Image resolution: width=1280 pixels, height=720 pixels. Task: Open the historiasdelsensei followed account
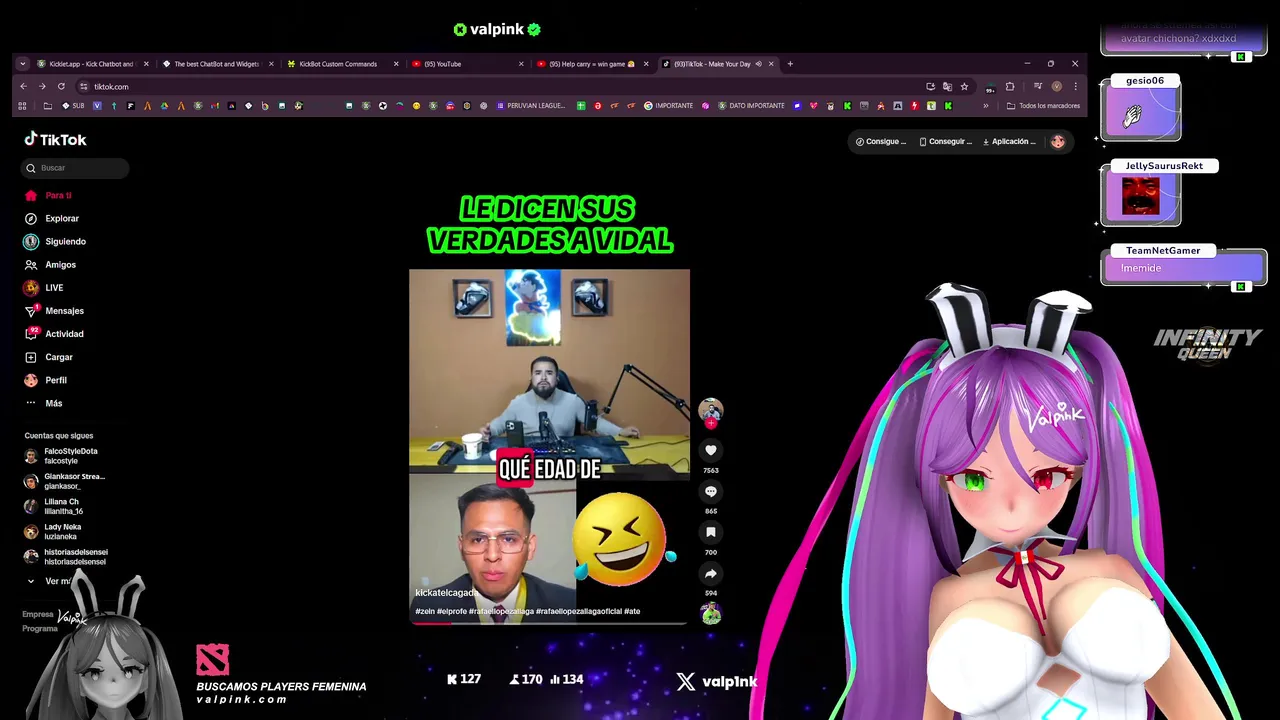(x=66, y=556)
